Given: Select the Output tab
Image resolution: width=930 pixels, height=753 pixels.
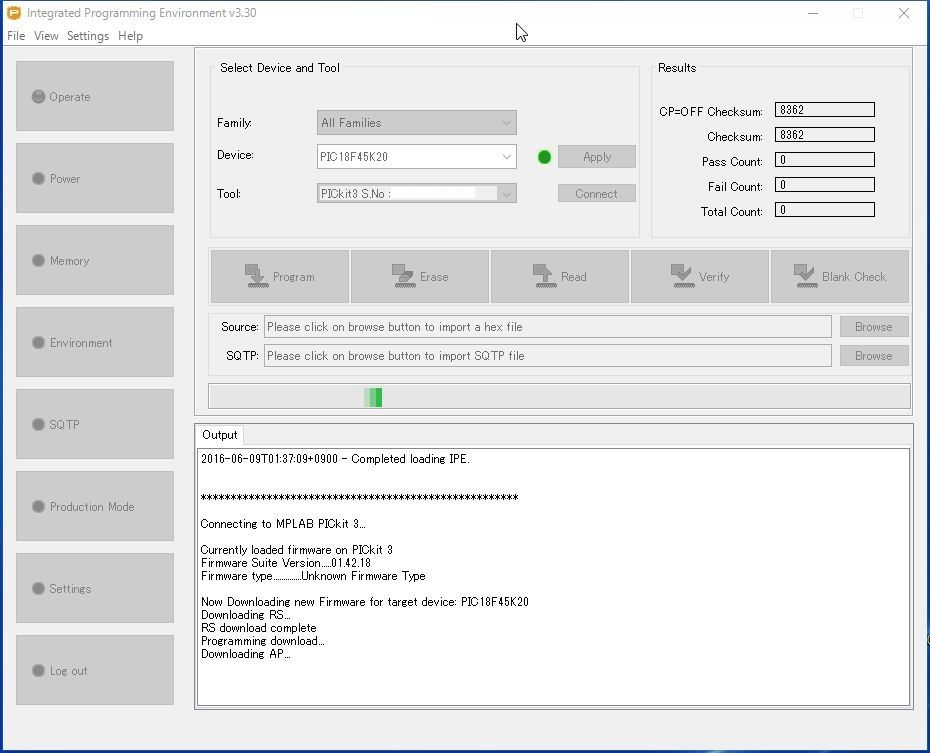Looking at the screenshot, I should click(219, 435).
